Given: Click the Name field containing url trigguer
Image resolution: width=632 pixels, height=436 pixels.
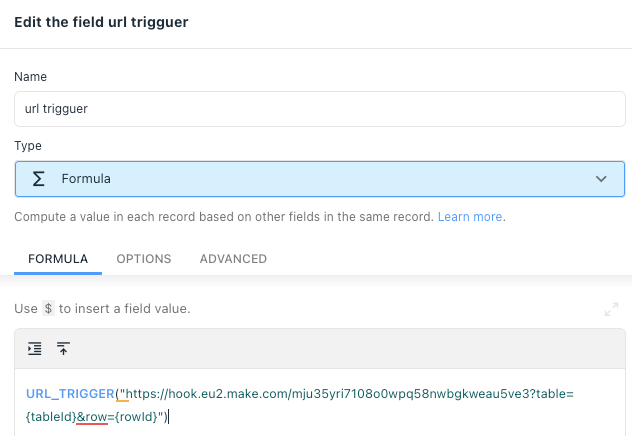Looking at the screenshot, I should (x=320, y=109).
